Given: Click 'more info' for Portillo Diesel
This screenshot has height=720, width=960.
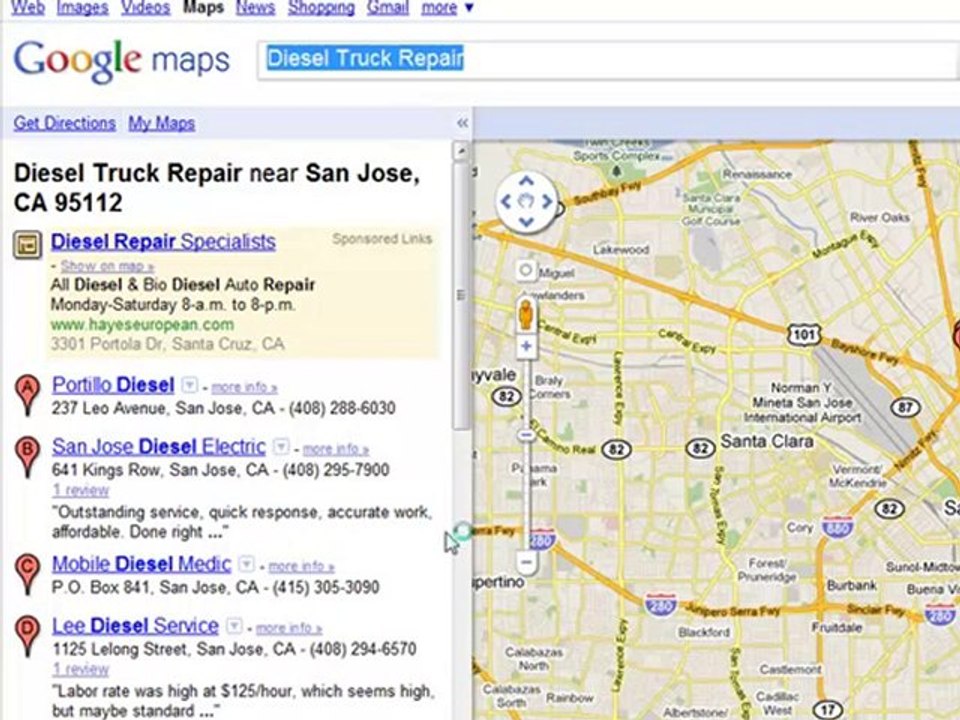Looking at the screenshot, I should coord(244,388).
